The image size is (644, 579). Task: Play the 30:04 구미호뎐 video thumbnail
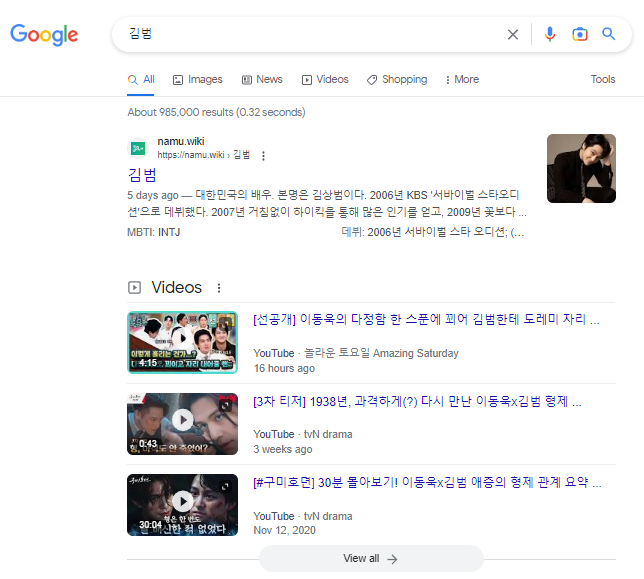182,505
